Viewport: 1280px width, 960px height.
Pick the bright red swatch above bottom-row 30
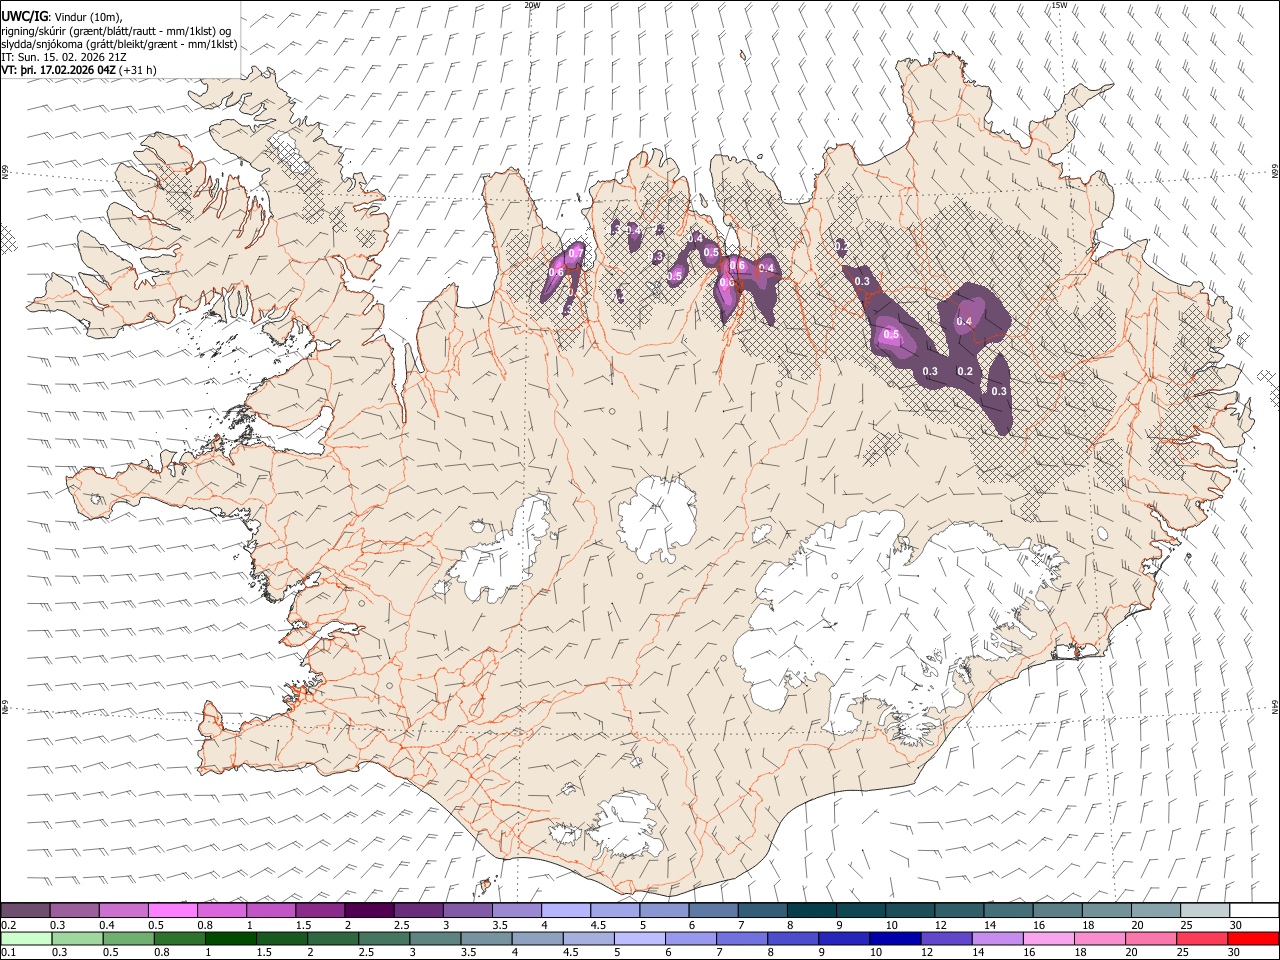[x=1253, y=939]
